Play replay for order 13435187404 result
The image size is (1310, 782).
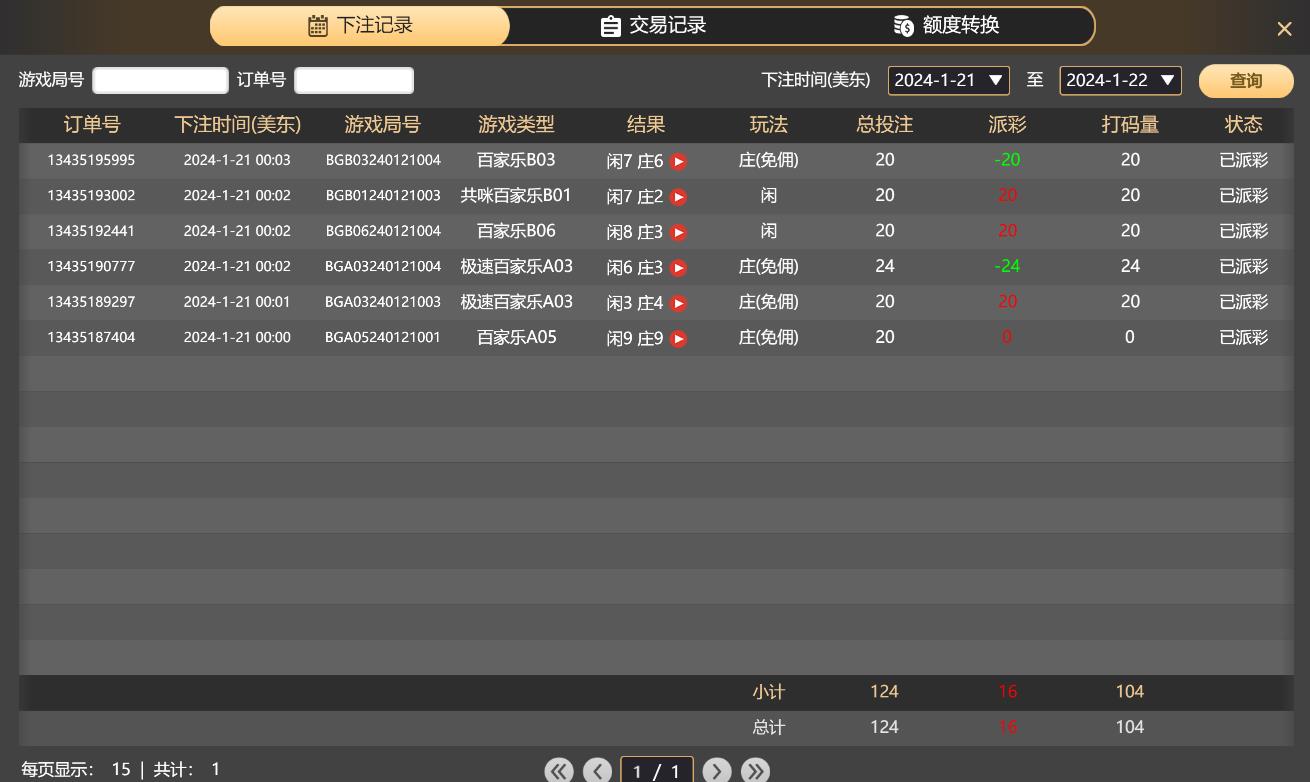point(678,339)
